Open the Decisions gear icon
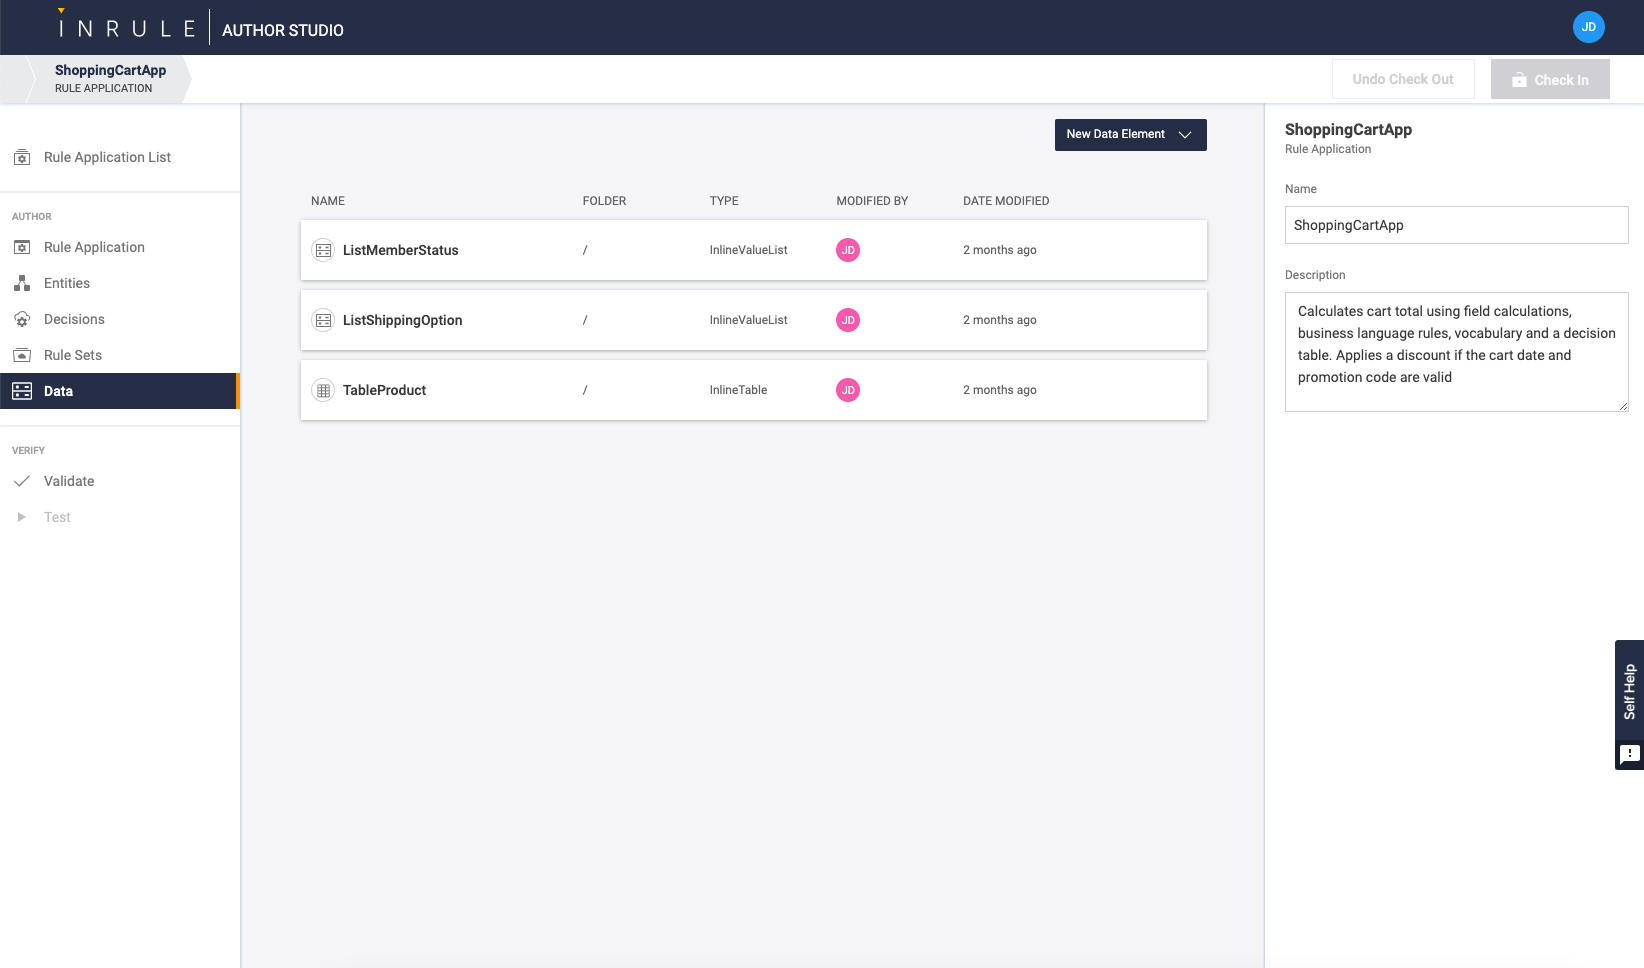The height and width of the screenshot is (968, 1644). [x=22, y=320]
